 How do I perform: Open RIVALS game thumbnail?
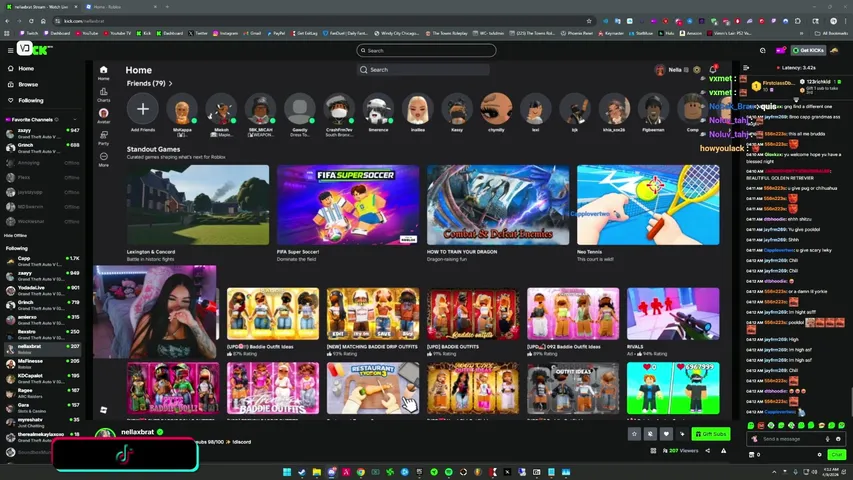click(x=673, y=314)
